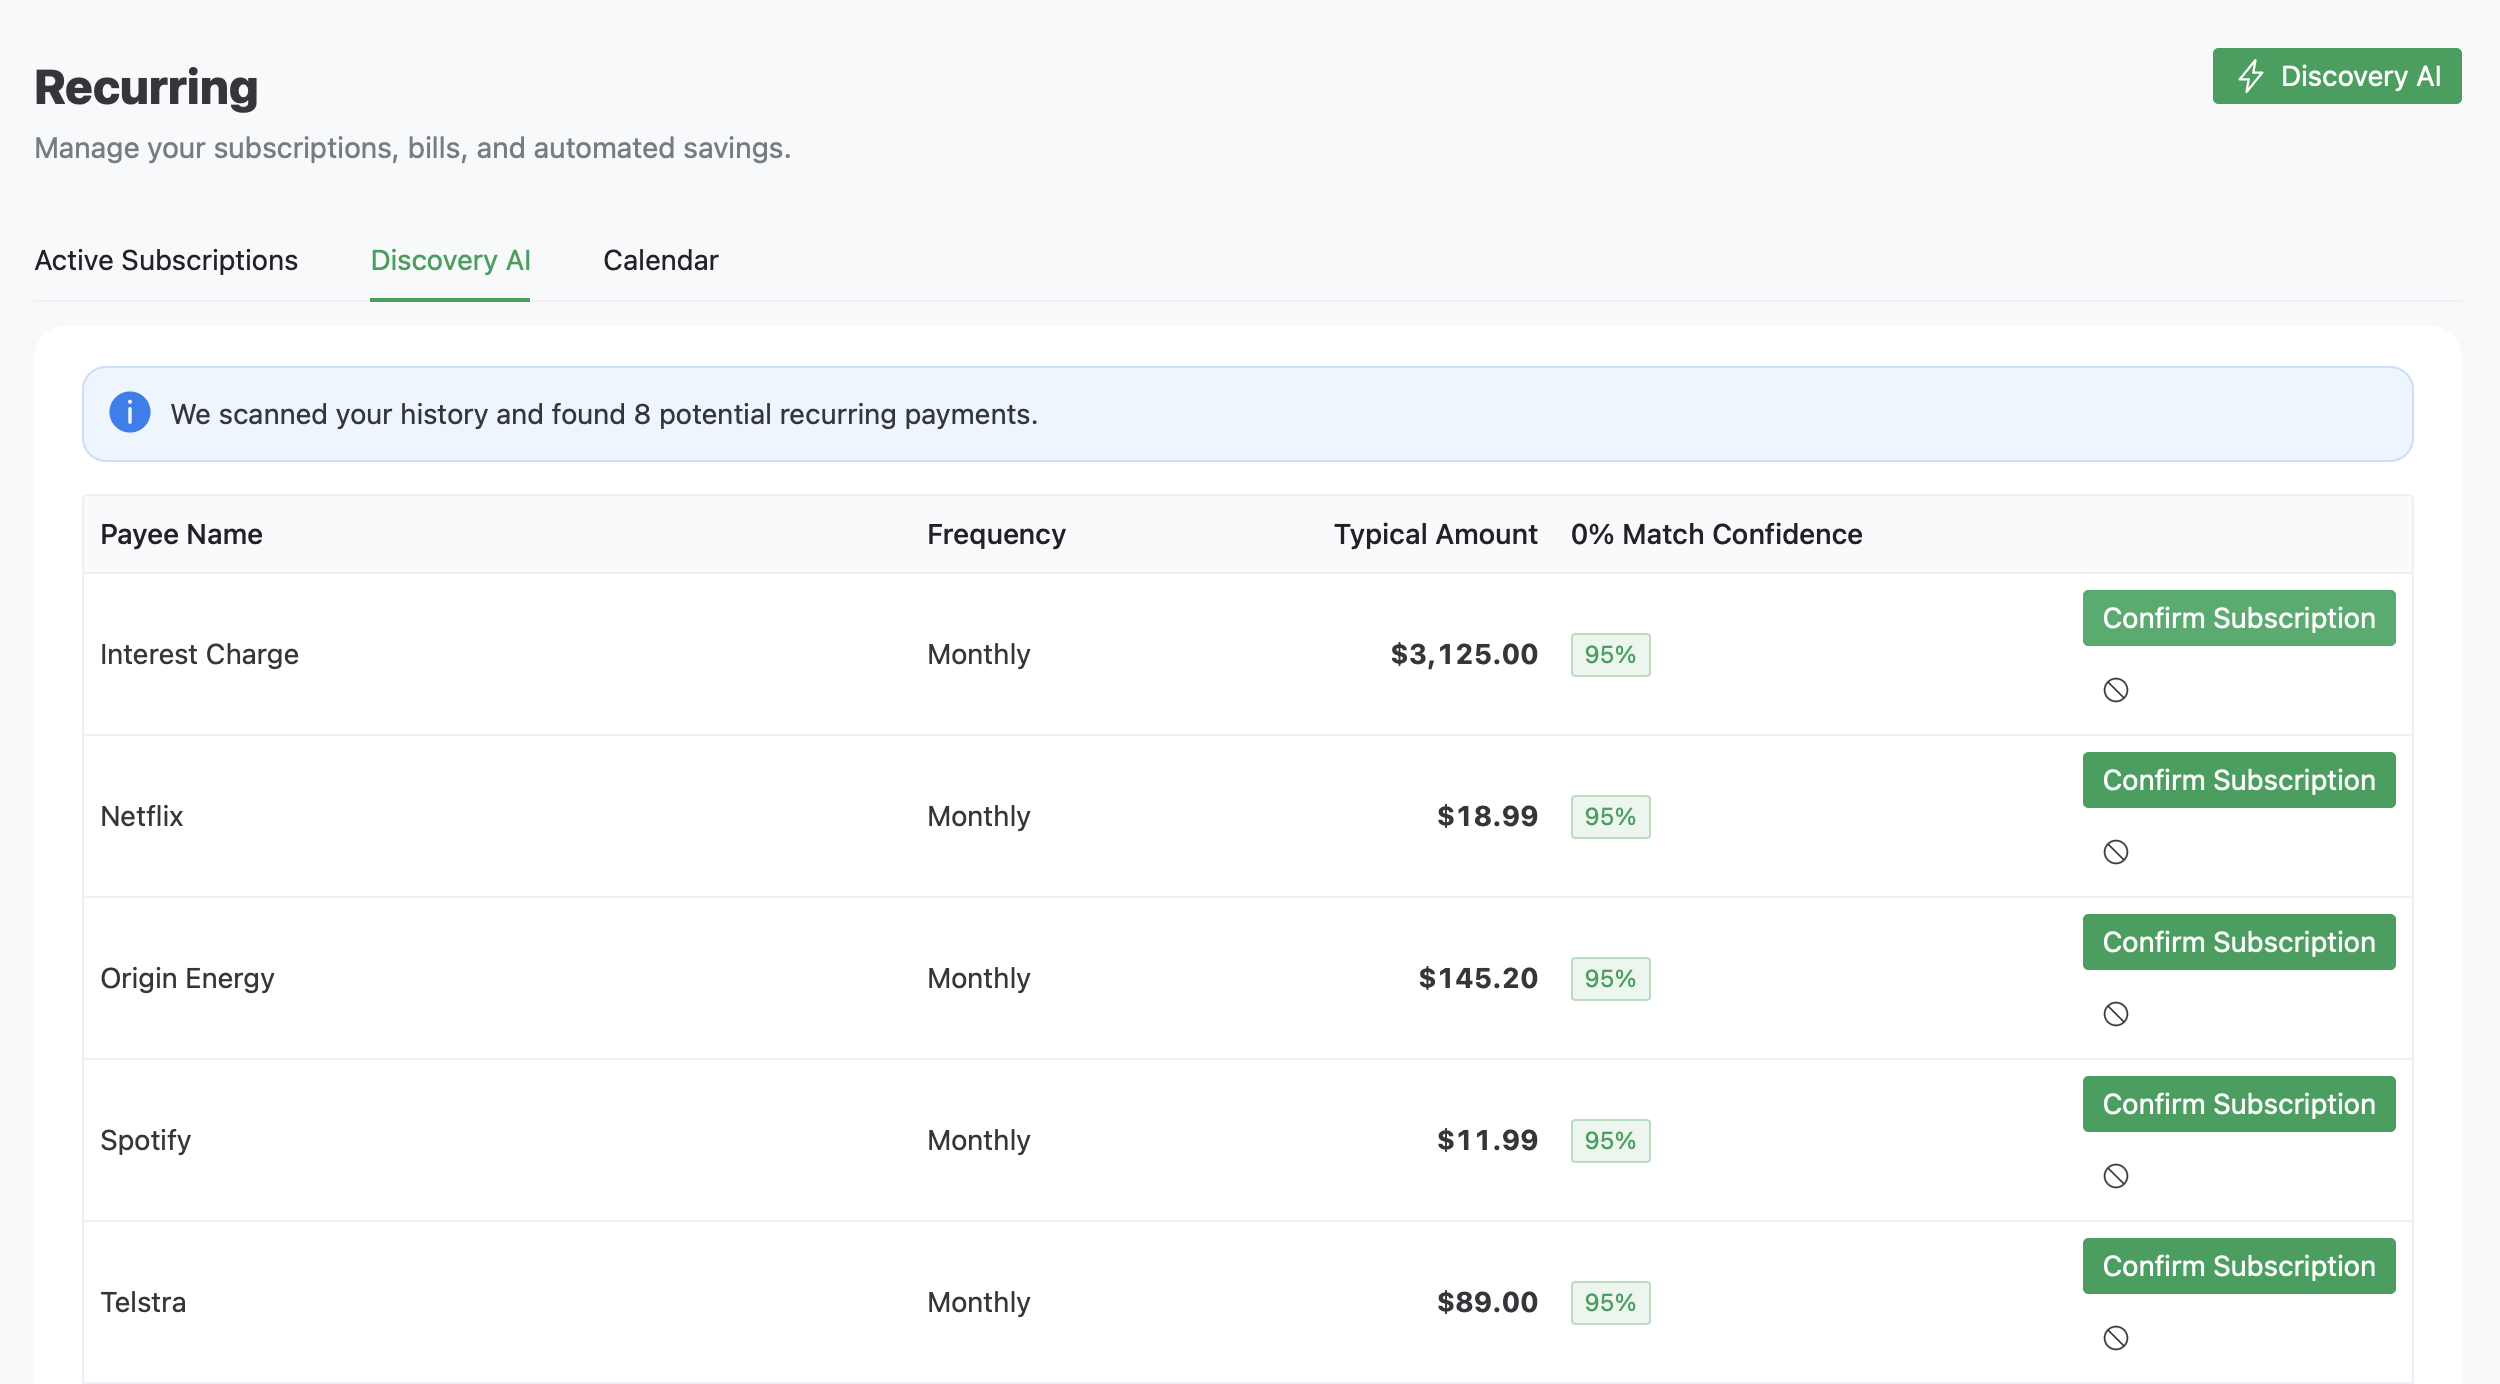Screen dimensions: 2500x1384
Task: Click Monthly frequency in the Spotify row
Action: pos(978,1140)
